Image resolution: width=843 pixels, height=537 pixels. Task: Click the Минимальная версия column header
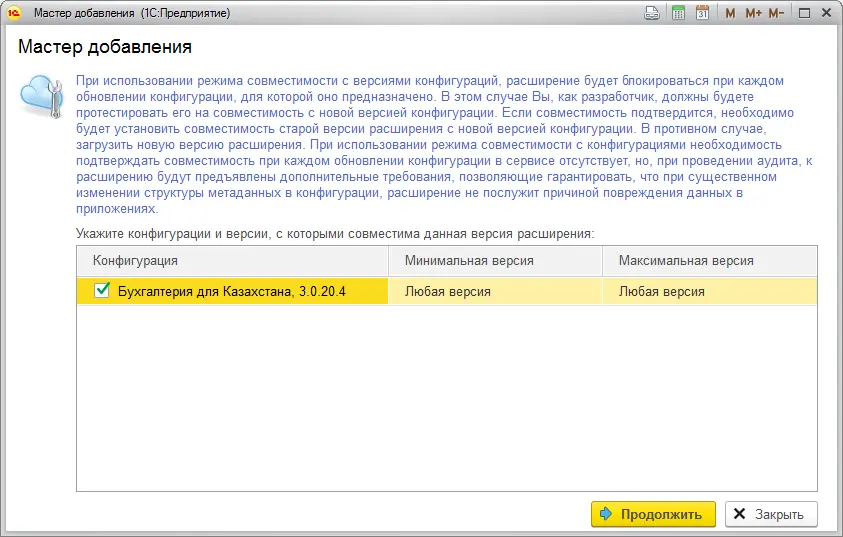pyautogui.click(x=495, y=261)
